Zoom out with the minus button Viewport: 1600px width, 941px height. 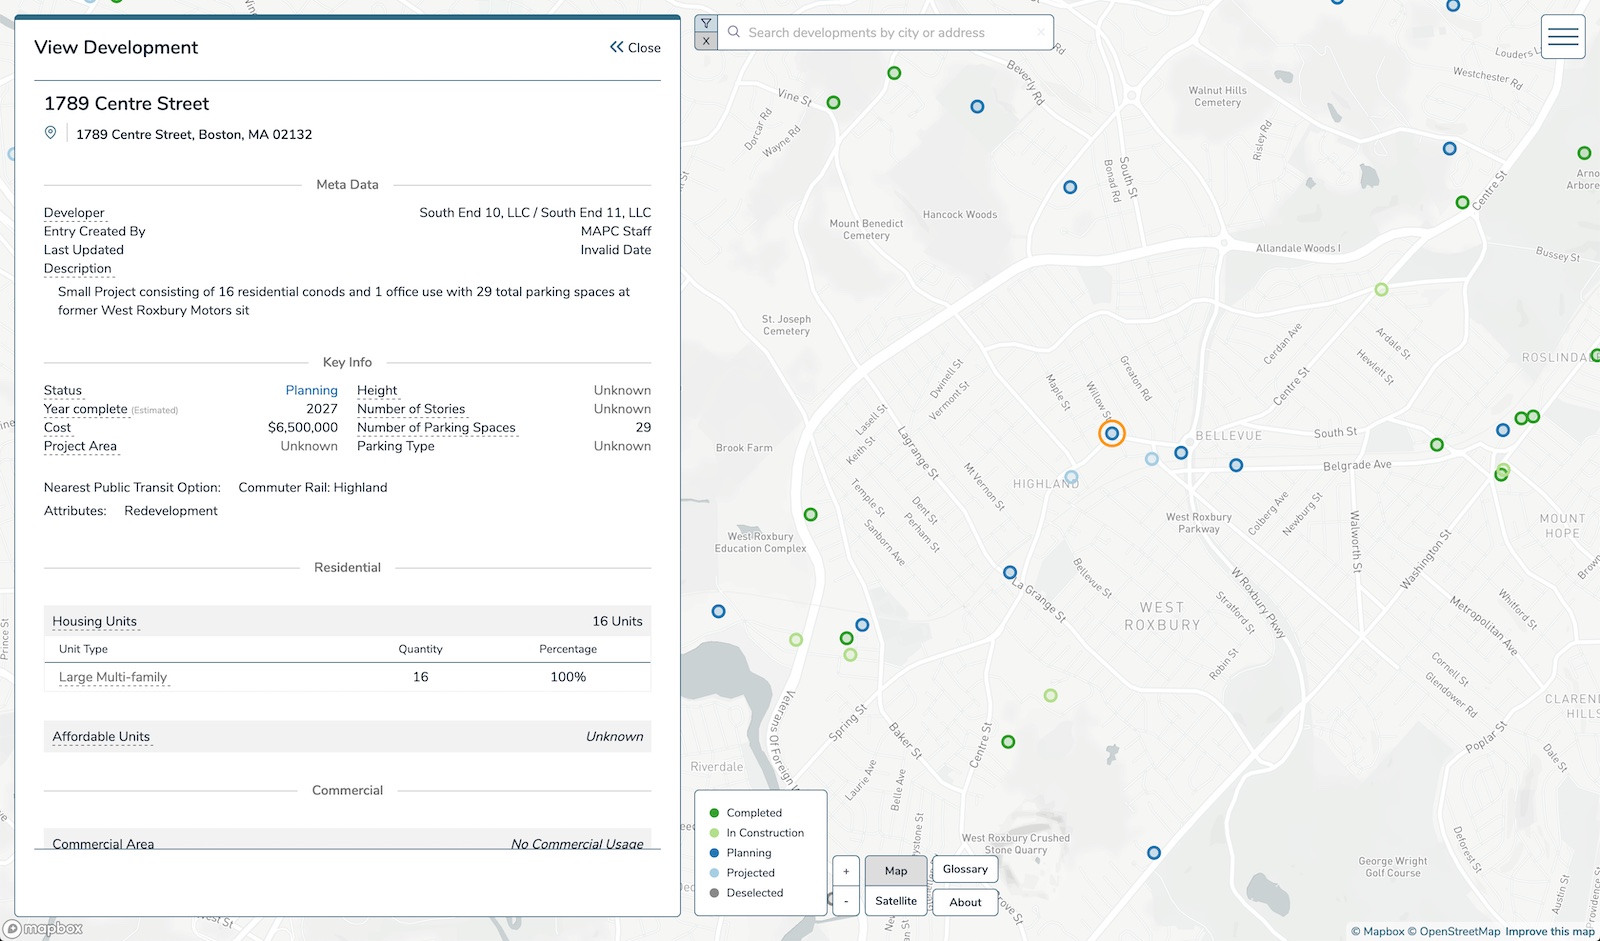click(846, 901)
